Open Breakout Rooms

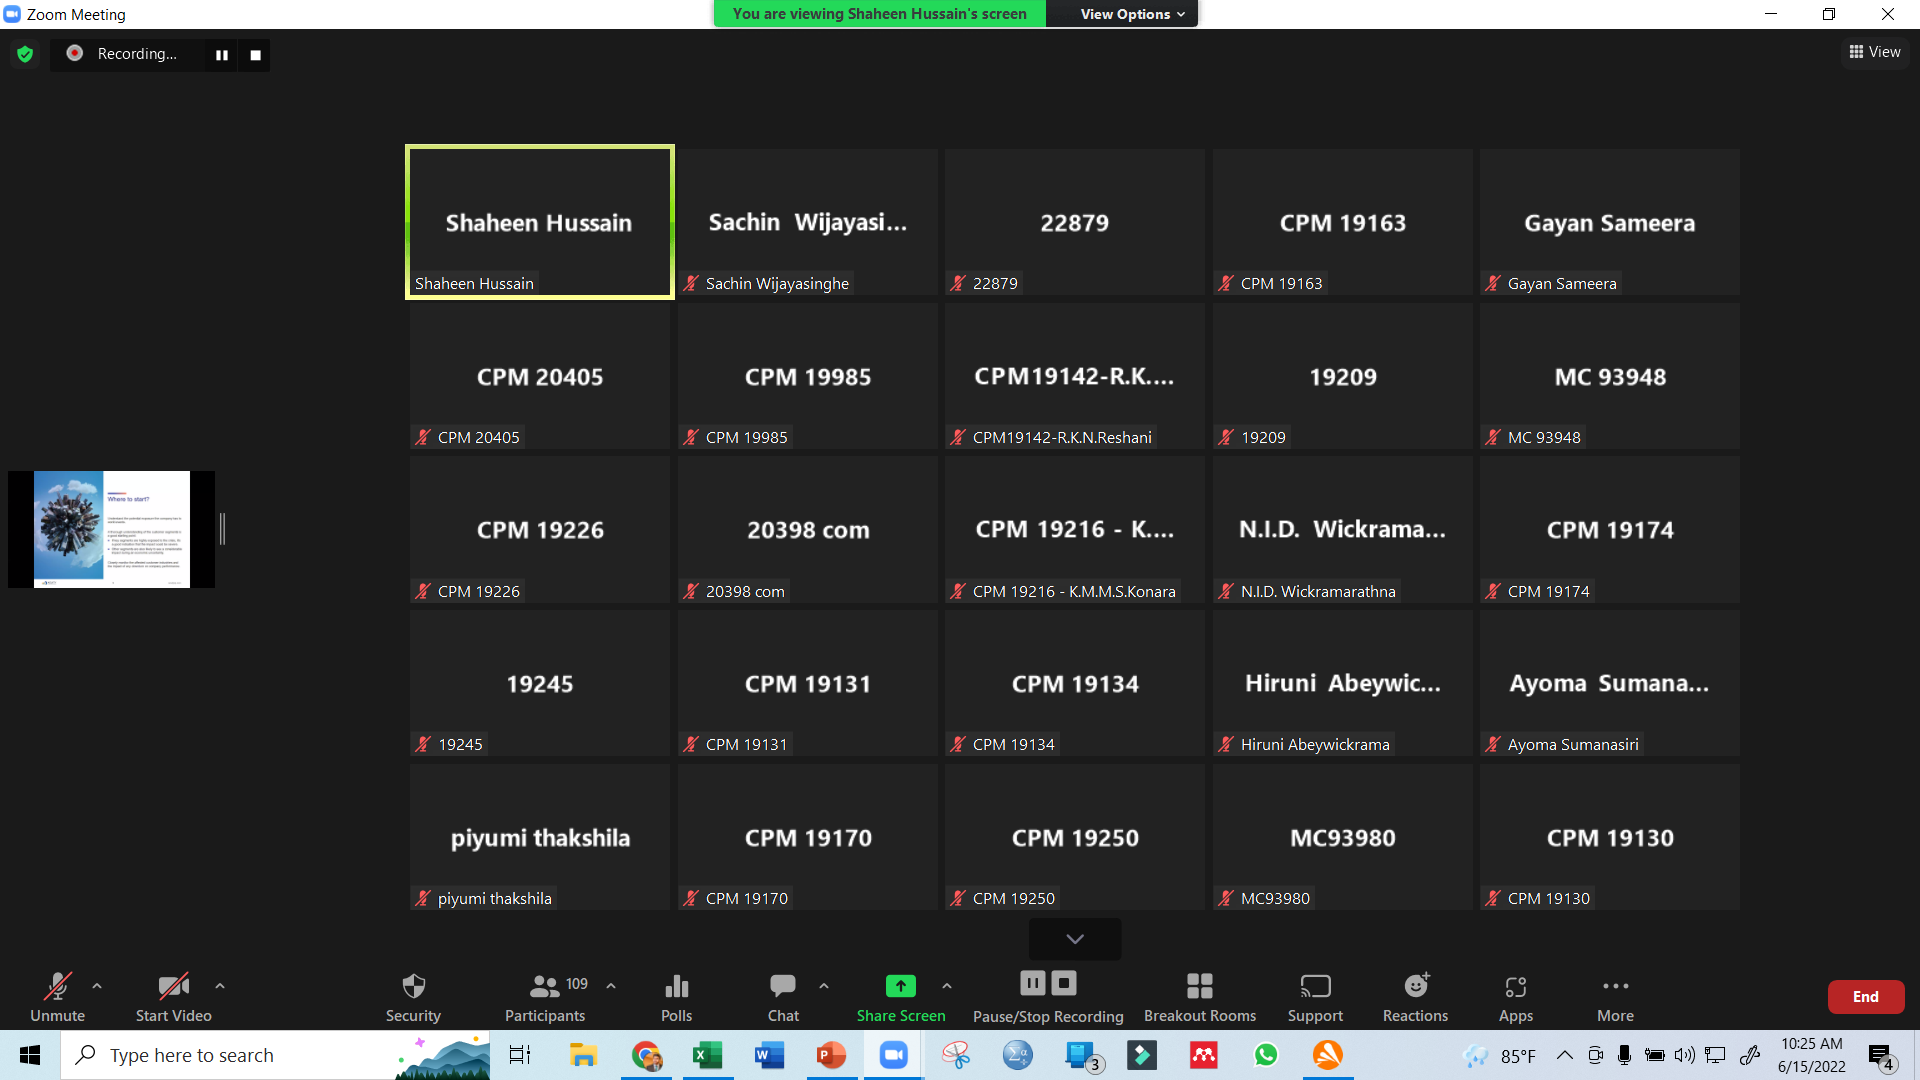click(x=1199, y=997)
